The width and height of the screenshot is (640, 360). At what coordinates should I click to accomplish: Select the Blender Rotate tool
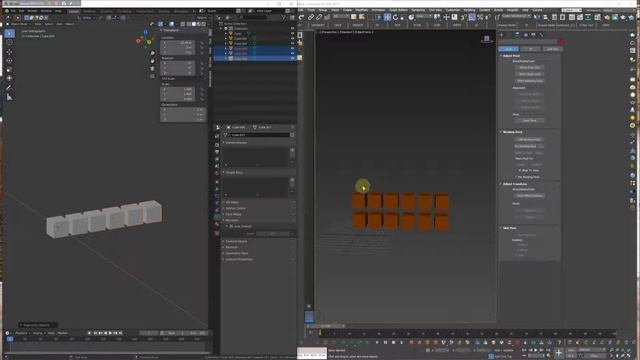point(9,61)
